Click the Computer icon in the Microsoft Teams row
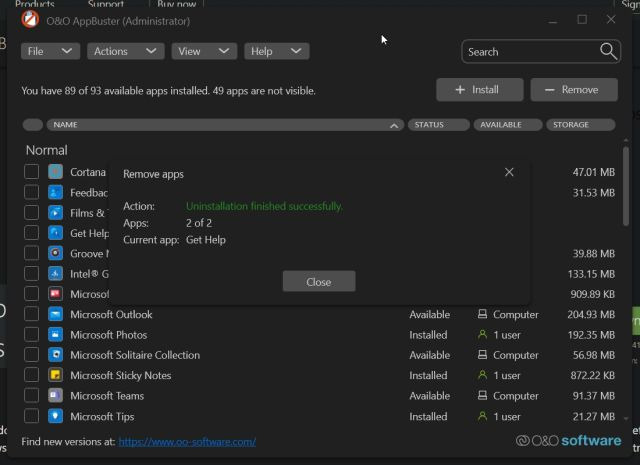This screenshot has width=640, height=465. coord(482,395)
